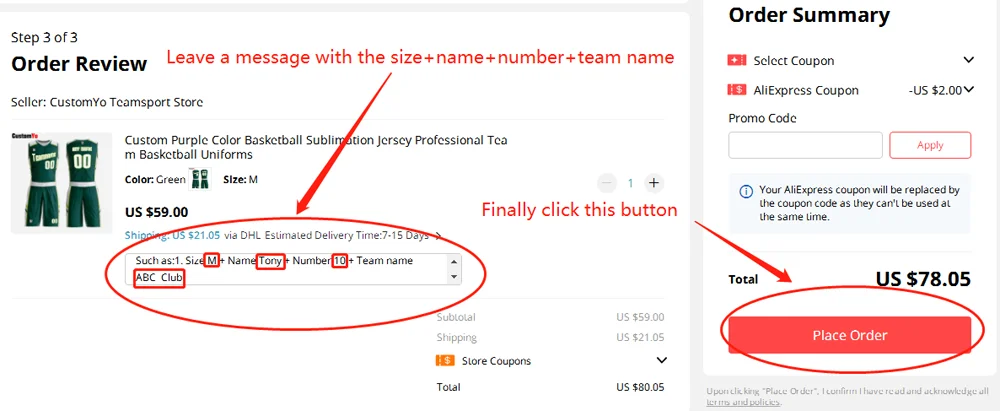Click the Step 3 of 3 label
1000x411 pixels.
(45, 37)
